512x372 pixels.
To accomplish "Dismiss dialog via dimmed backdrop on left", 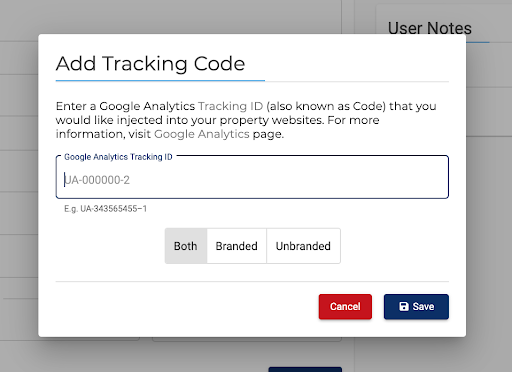I will coord(19,187).
